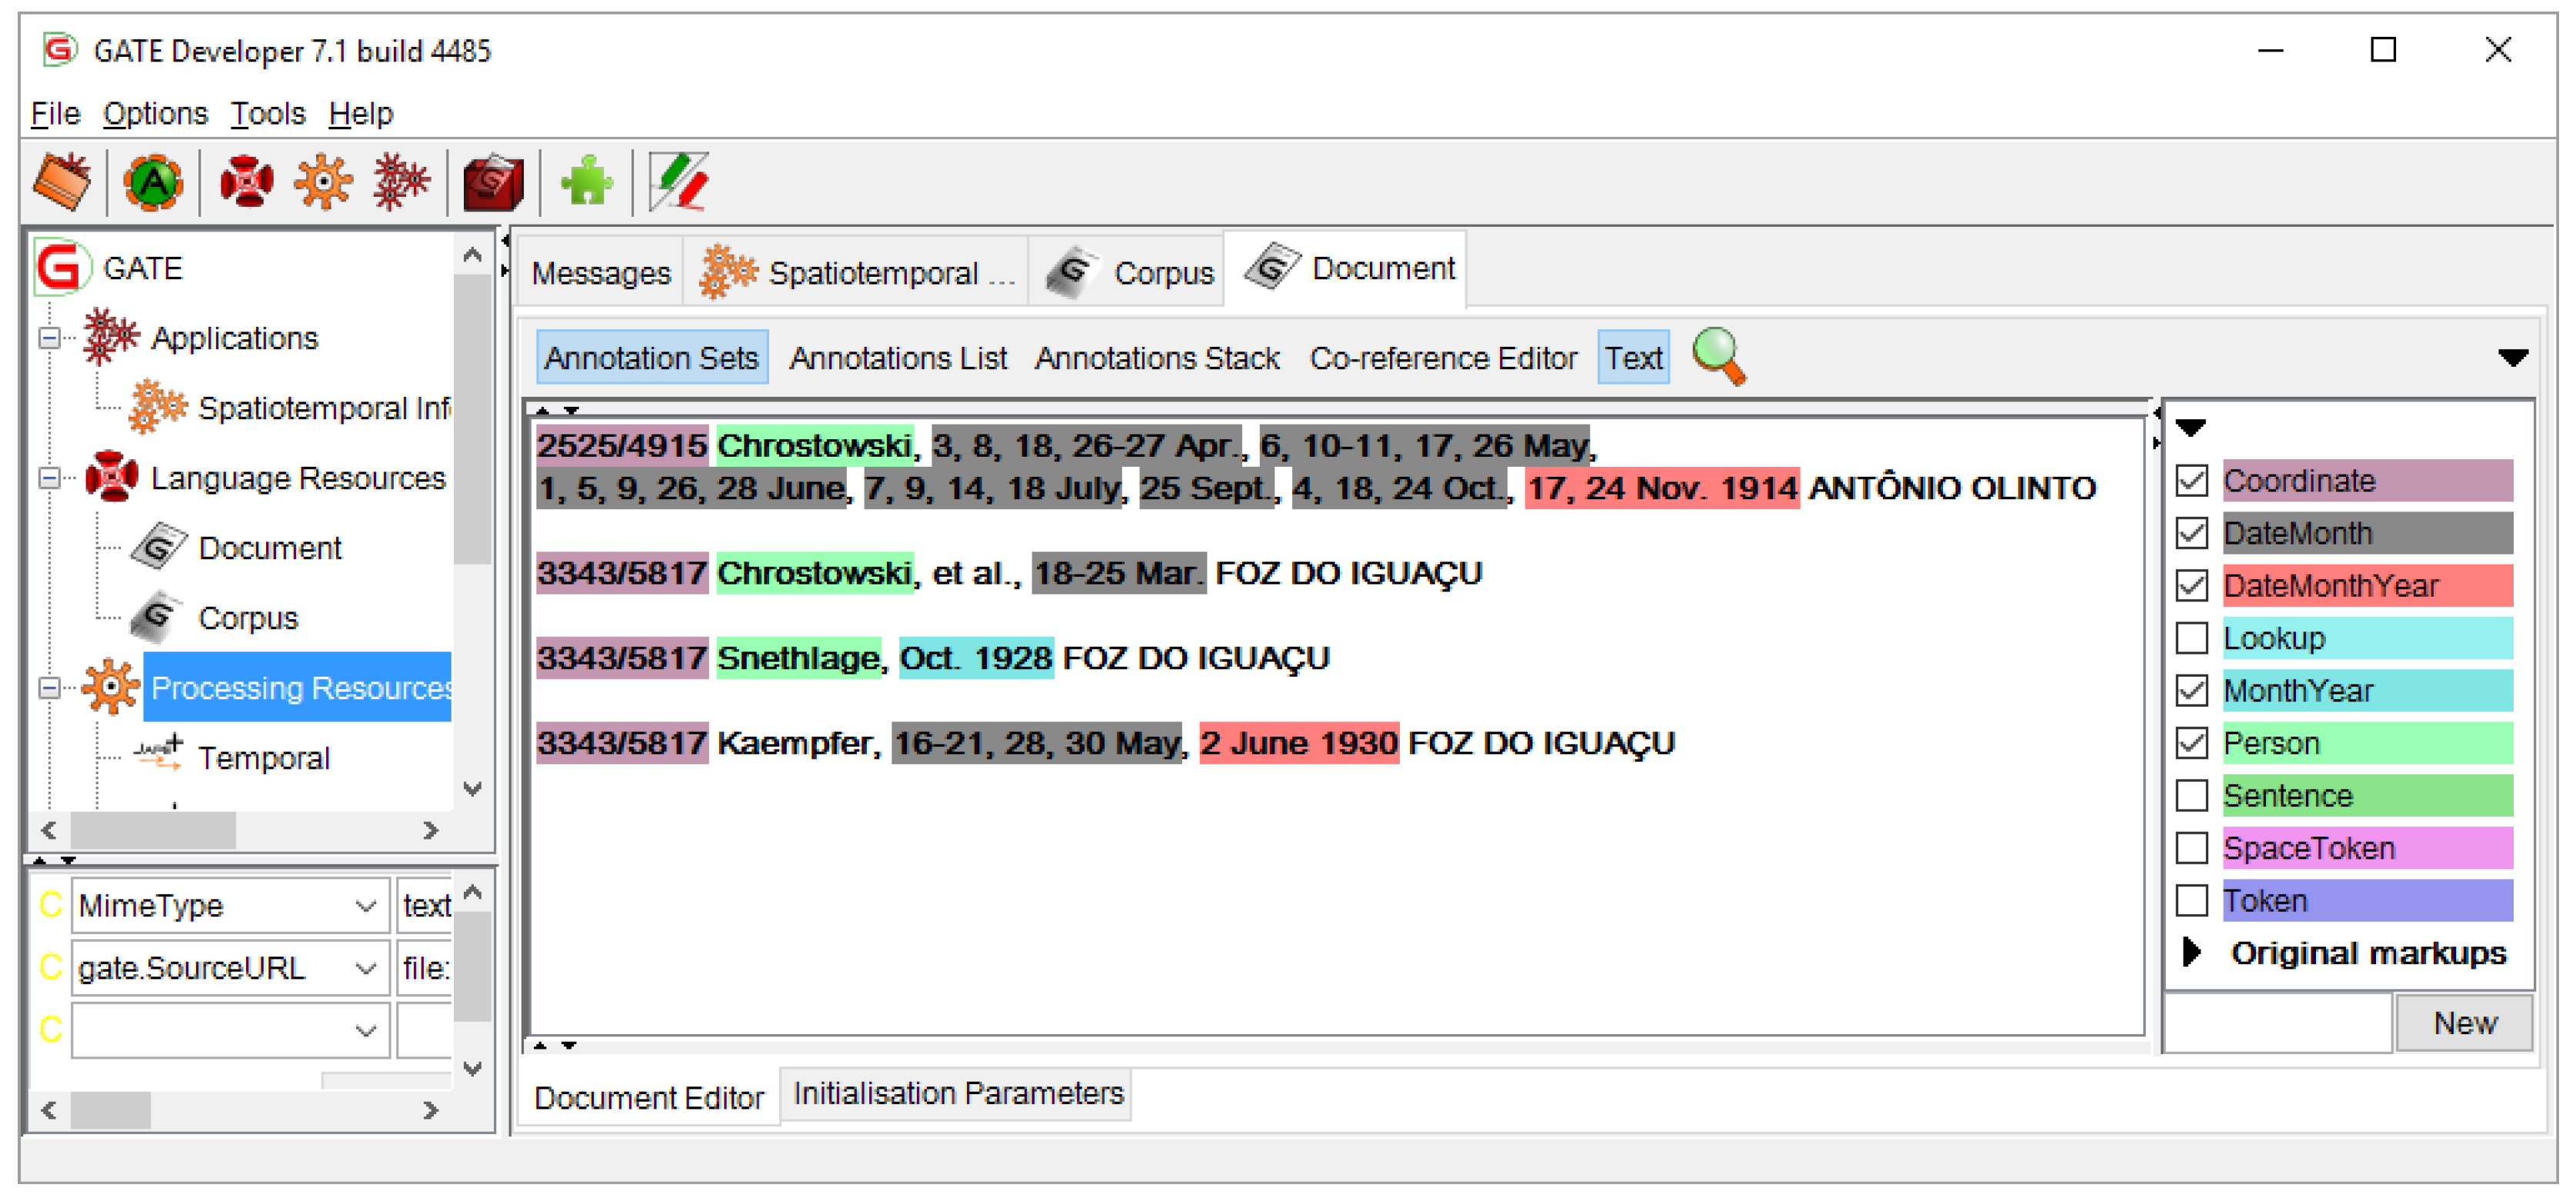Image resolution: width=2576 pixels, height=1198 pixels.
Task: Open the annotation diff pencil icon
Action: click(x=680, y=183)
